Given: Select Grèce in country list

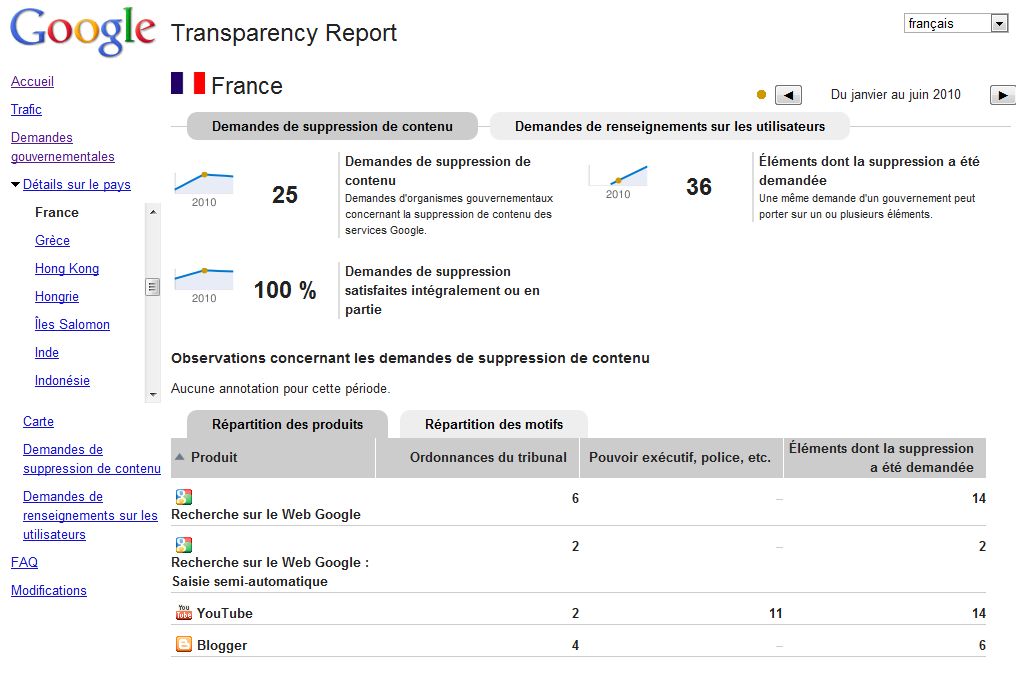Looking at the screenshot, I should [x=52, y=241].
